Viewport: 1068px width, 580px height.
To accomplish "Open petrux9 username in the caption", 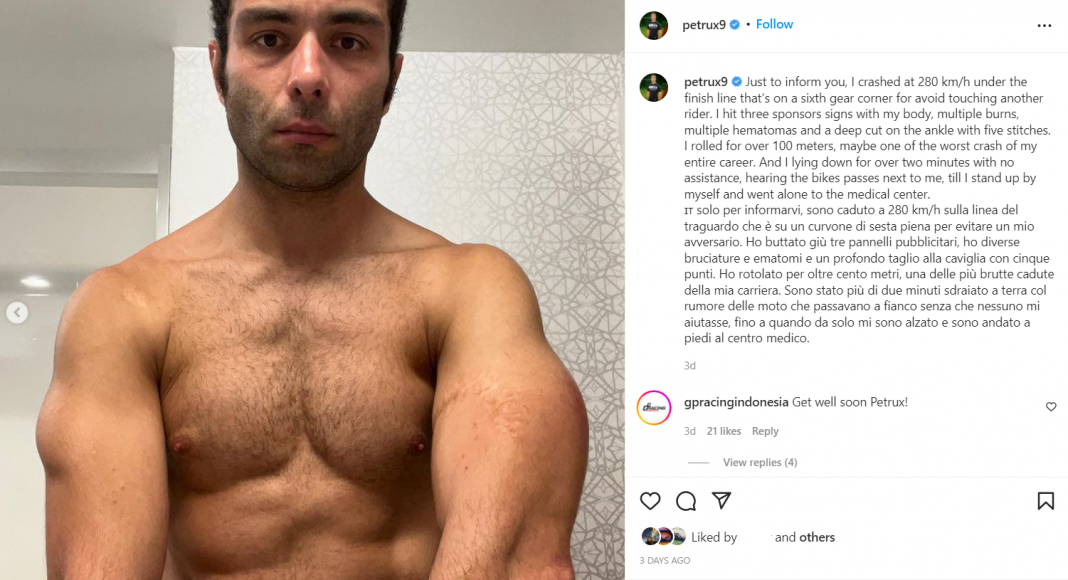I will click(x=706, y=82).
